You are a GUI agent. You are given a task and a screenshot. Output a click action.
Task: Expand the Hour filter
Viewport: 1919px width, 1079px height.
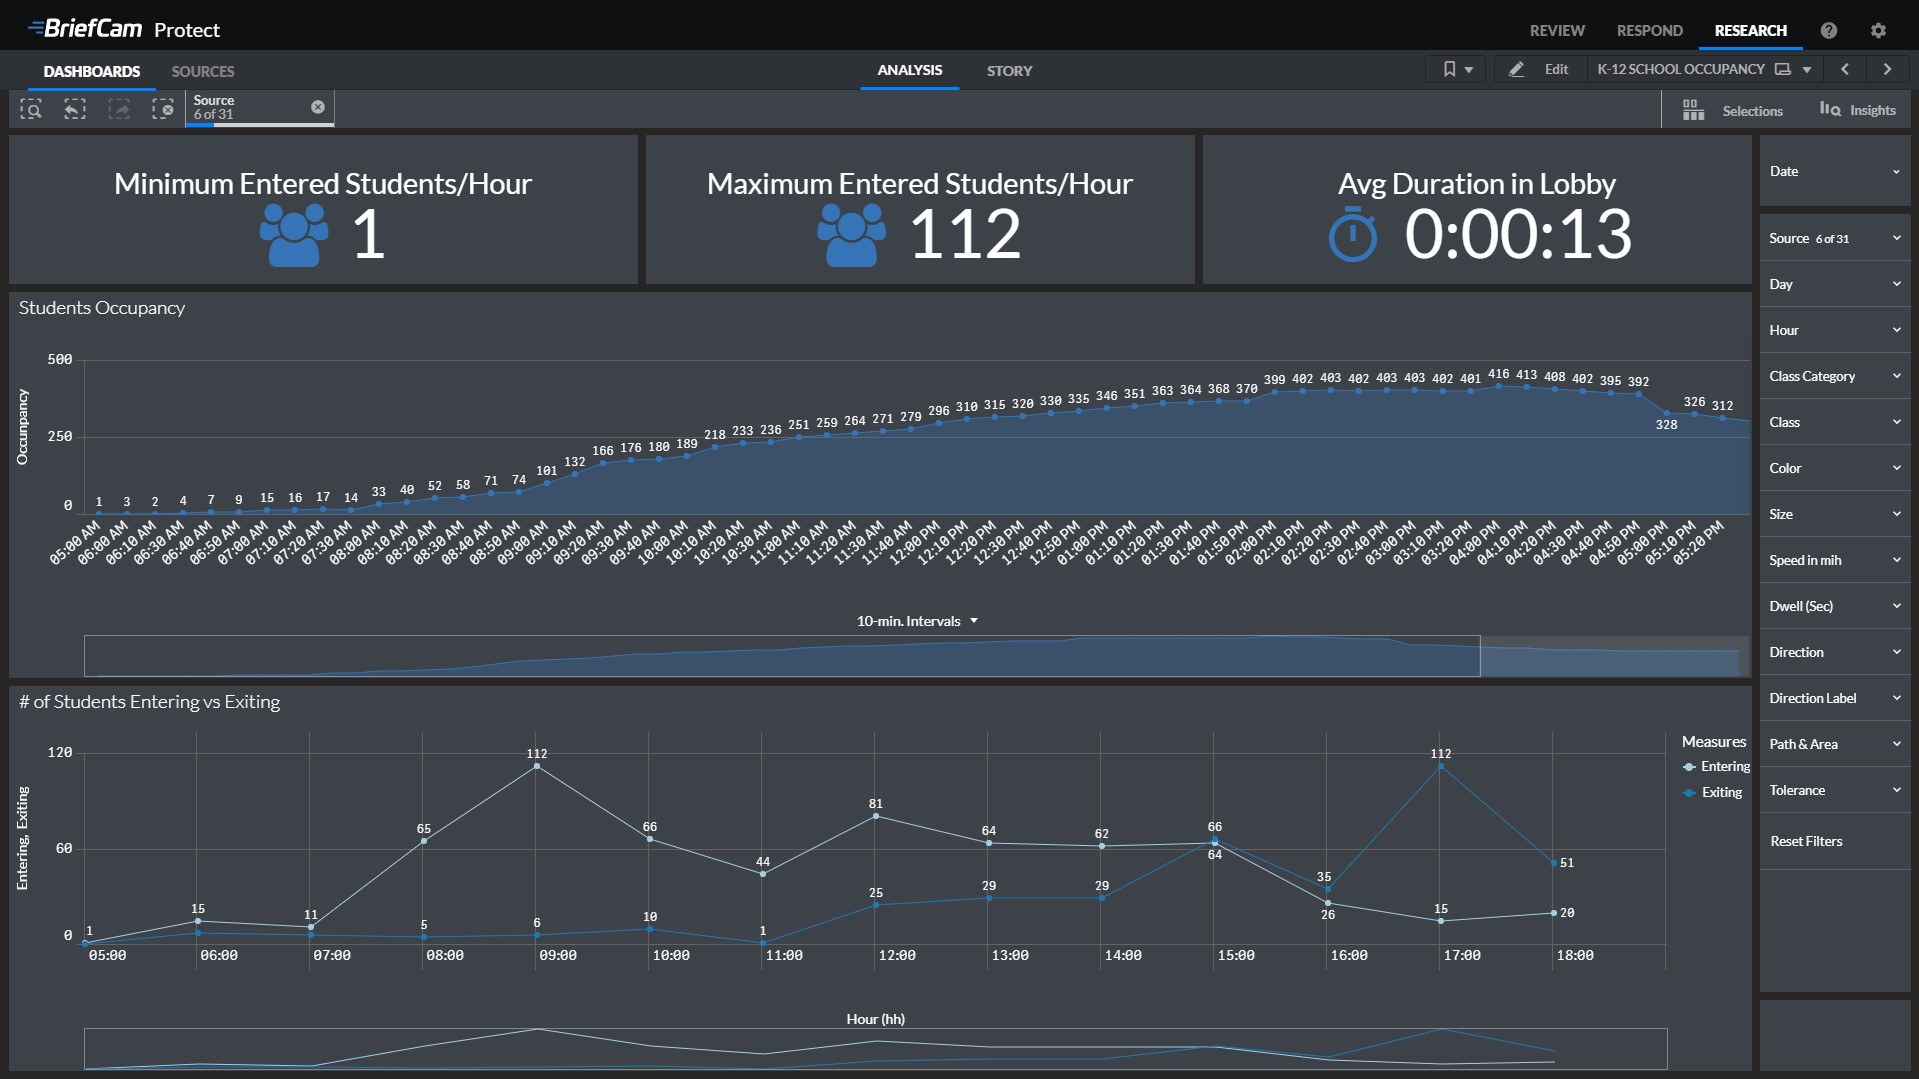[1835, 330]
